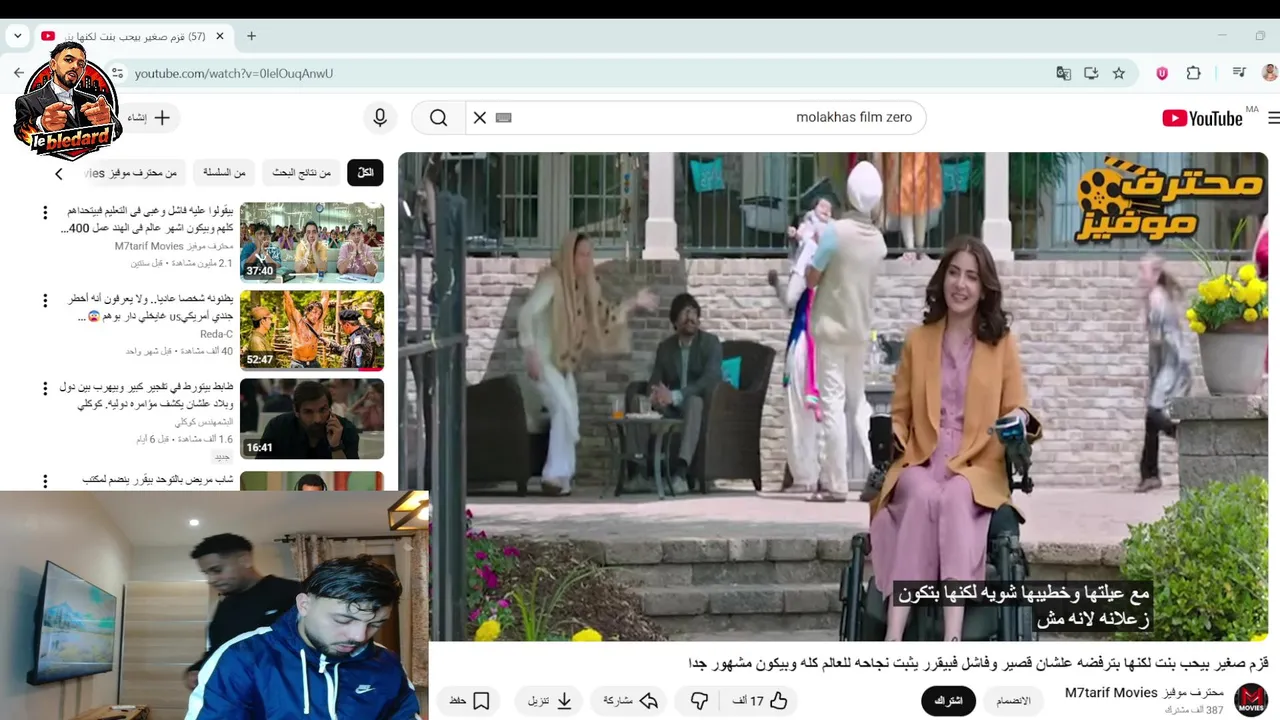Open the Chrome profile avatar
The height and width of the screenshot is (720, 1280).
1270,73
